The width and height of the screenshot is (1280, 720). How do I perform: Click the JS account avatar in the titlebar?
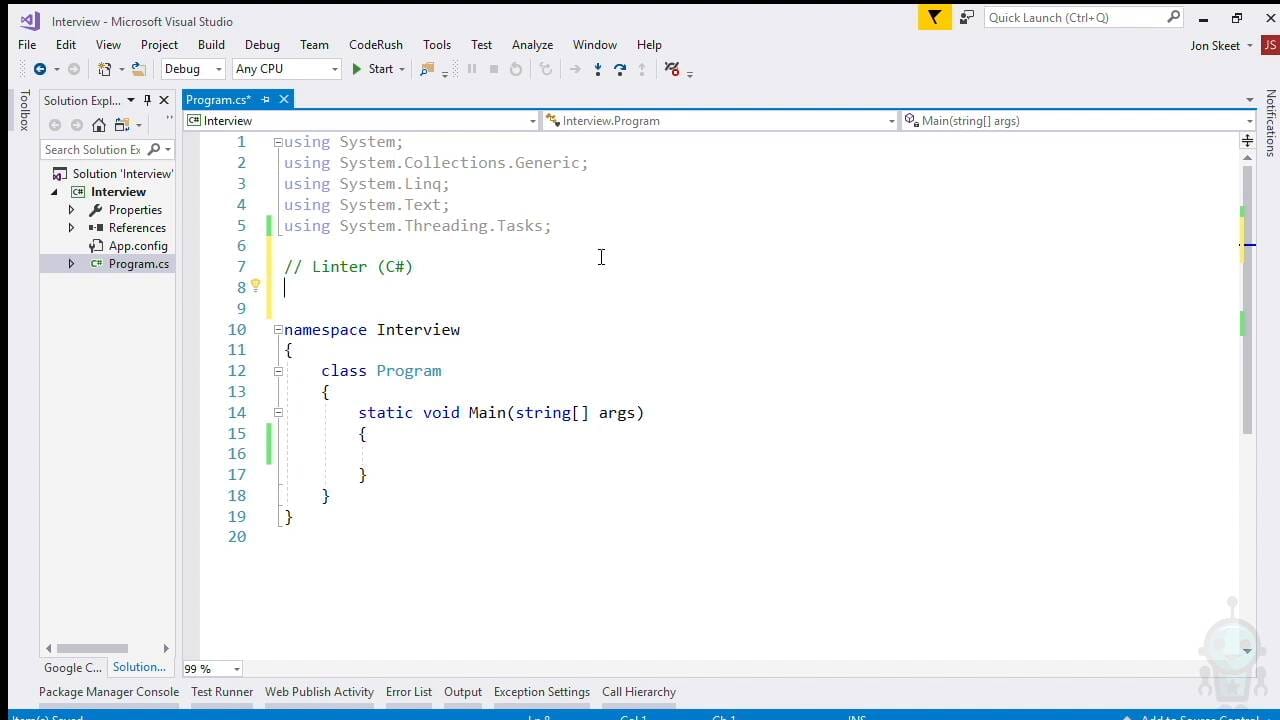1270,45
